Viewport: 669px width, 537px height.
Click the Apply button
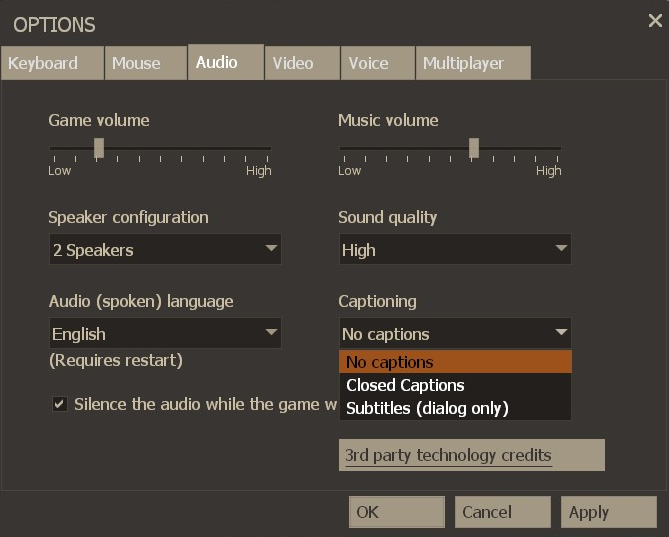click(x=609, y=512)
